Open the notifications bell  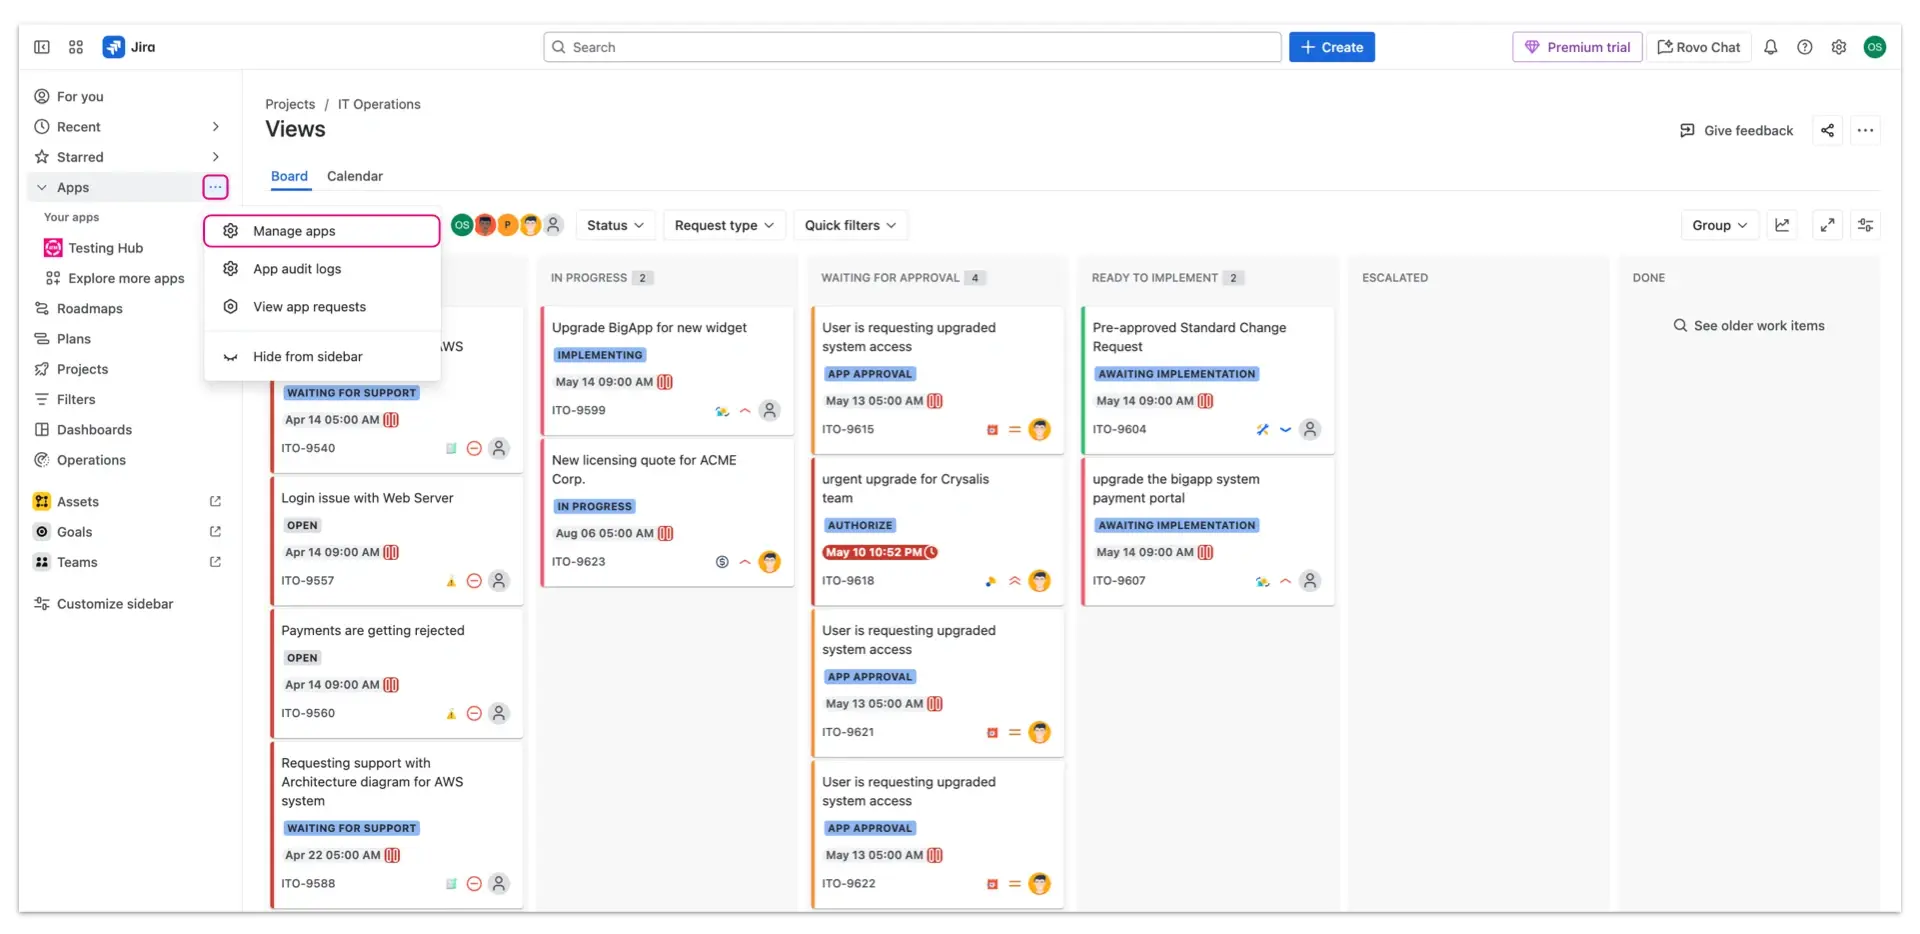click(x=1770, y=47)
